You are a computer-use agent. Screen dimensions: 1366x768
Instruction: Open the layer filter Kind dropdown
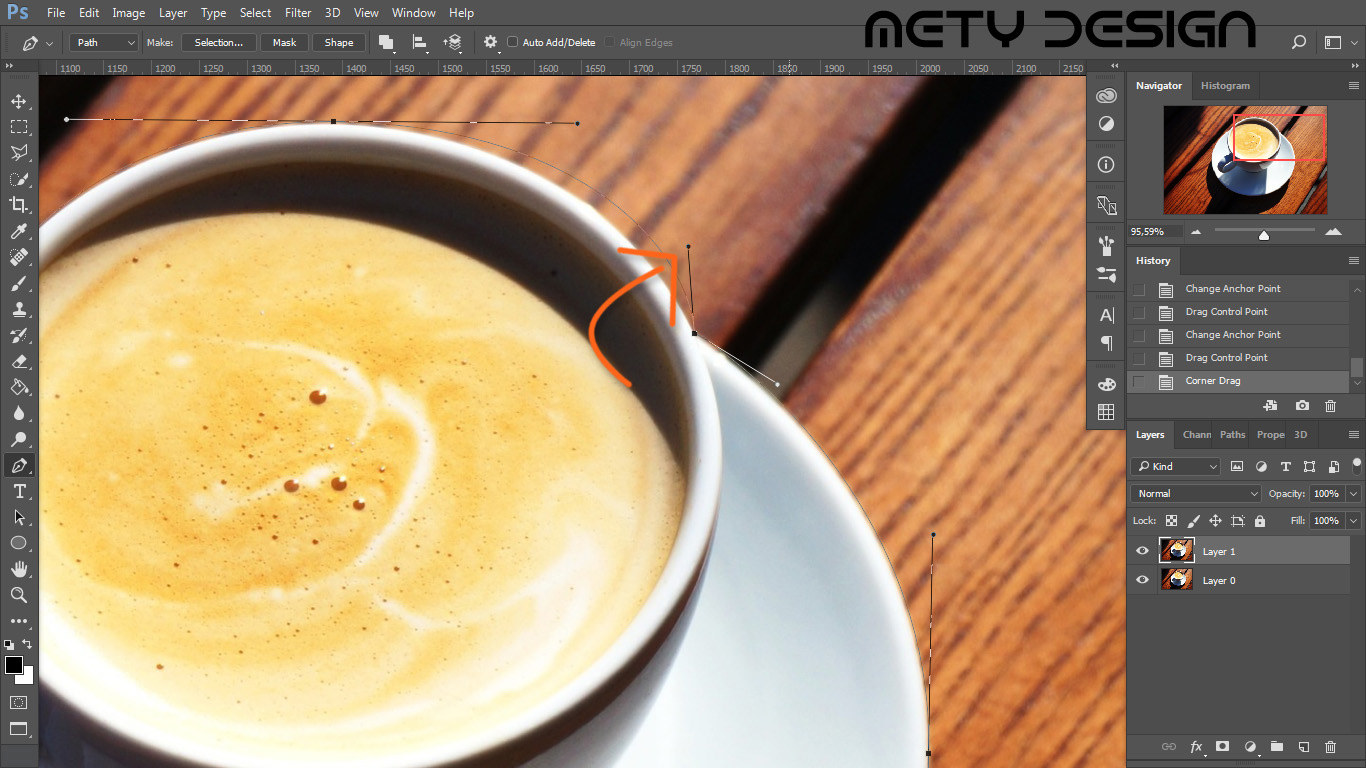tap(1176, 466)
